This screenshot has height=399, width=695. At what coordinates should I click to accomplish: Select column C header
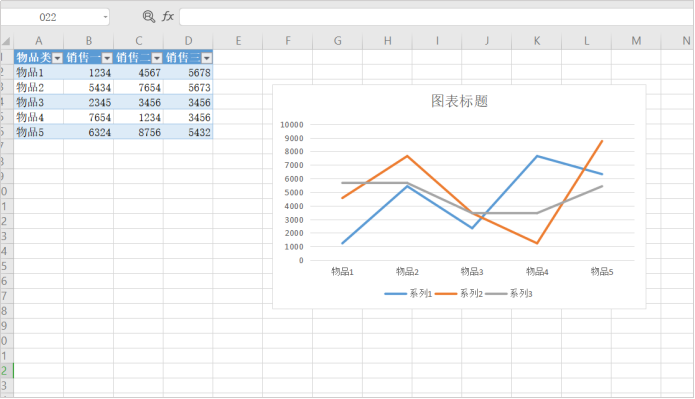(x=138, y=41)
